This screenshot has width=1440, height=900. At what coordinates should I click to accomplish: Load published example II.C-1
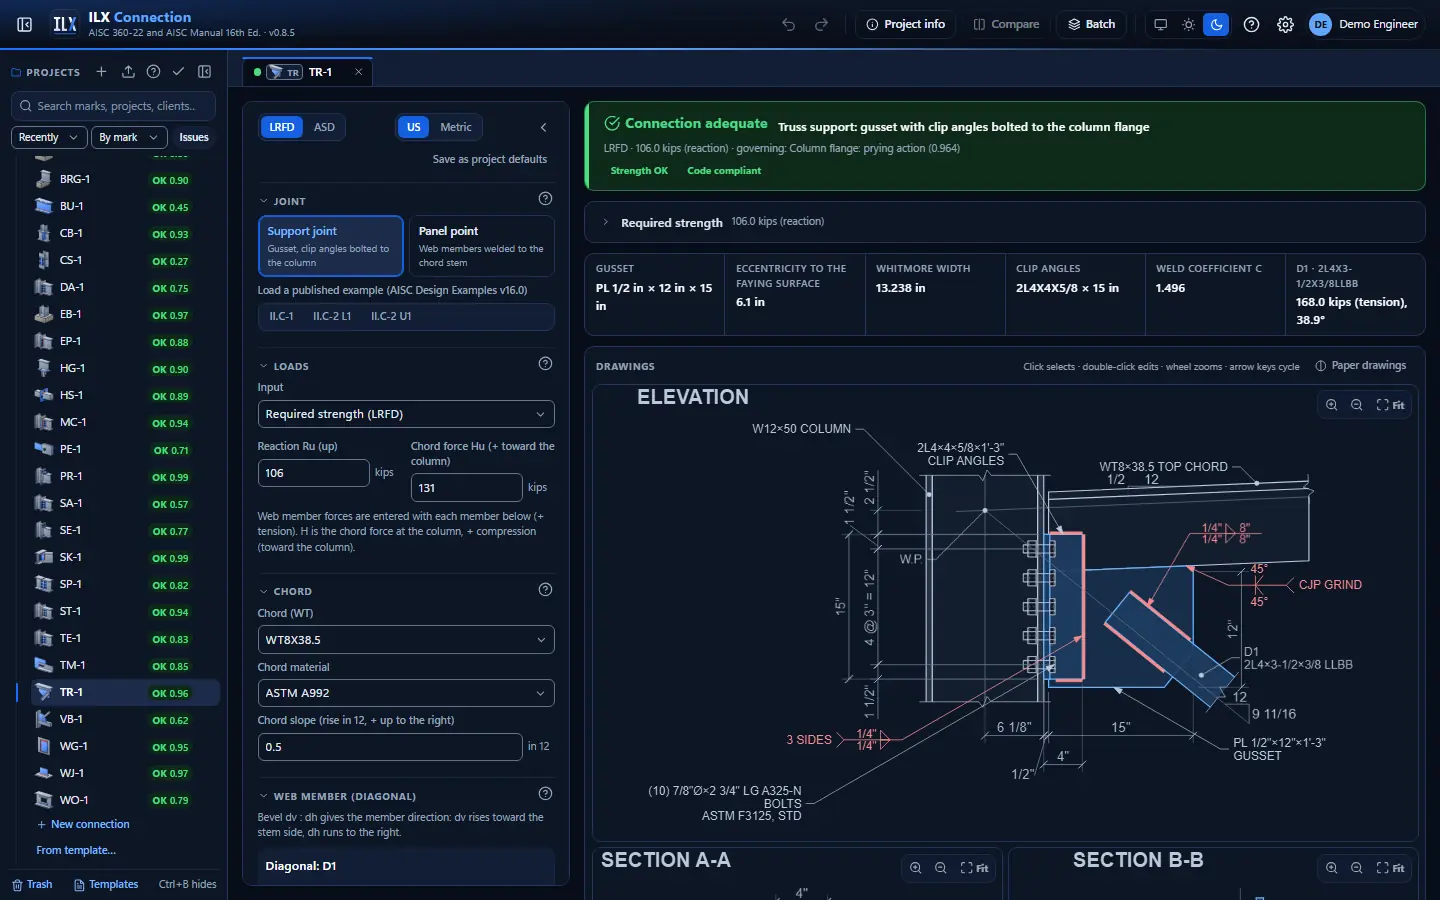[281, 316]
